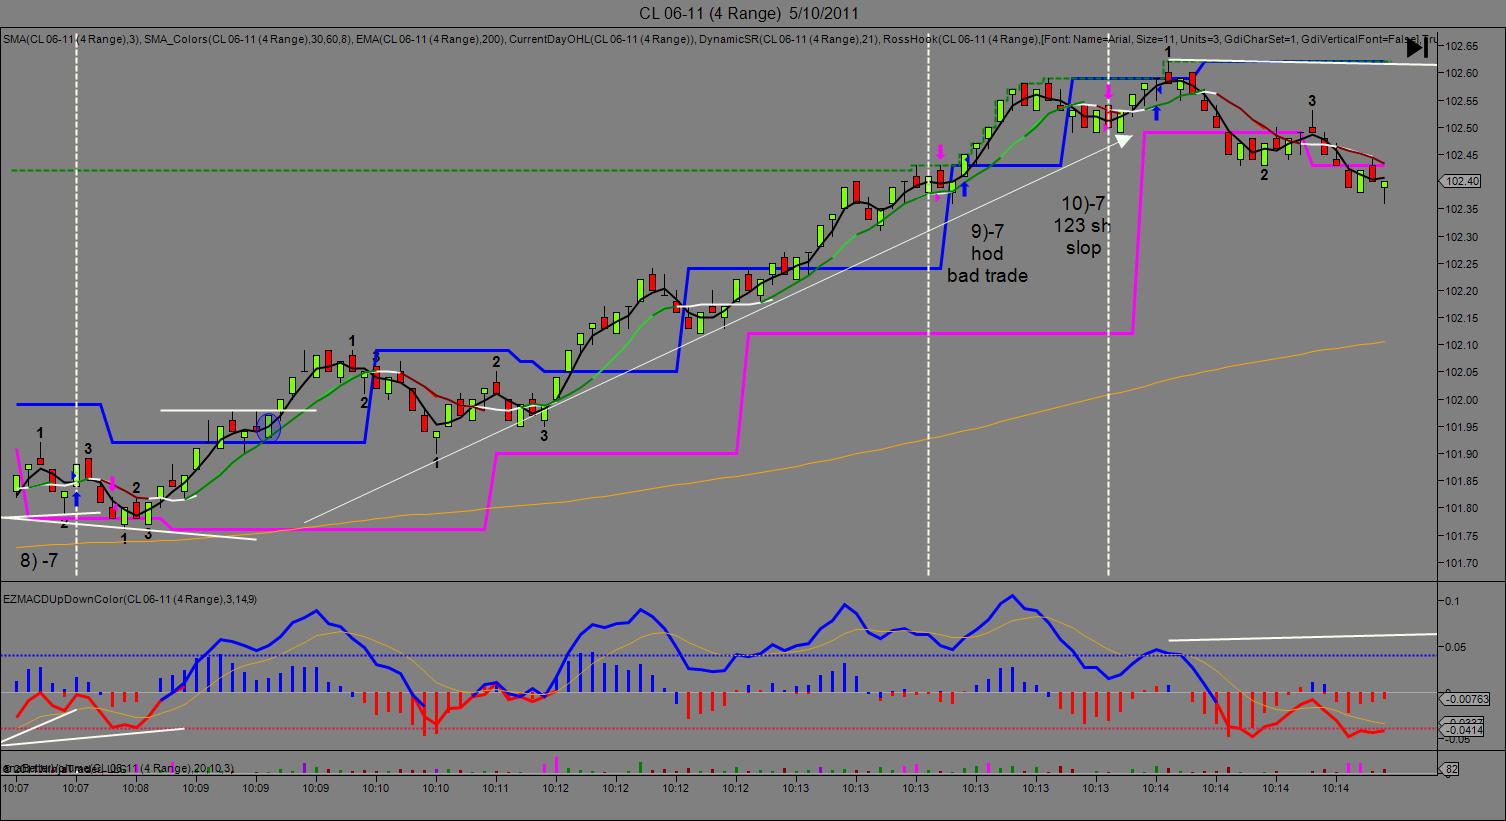Click the 102.55 price axis label
The image size is (1506, 821).
1462,101
